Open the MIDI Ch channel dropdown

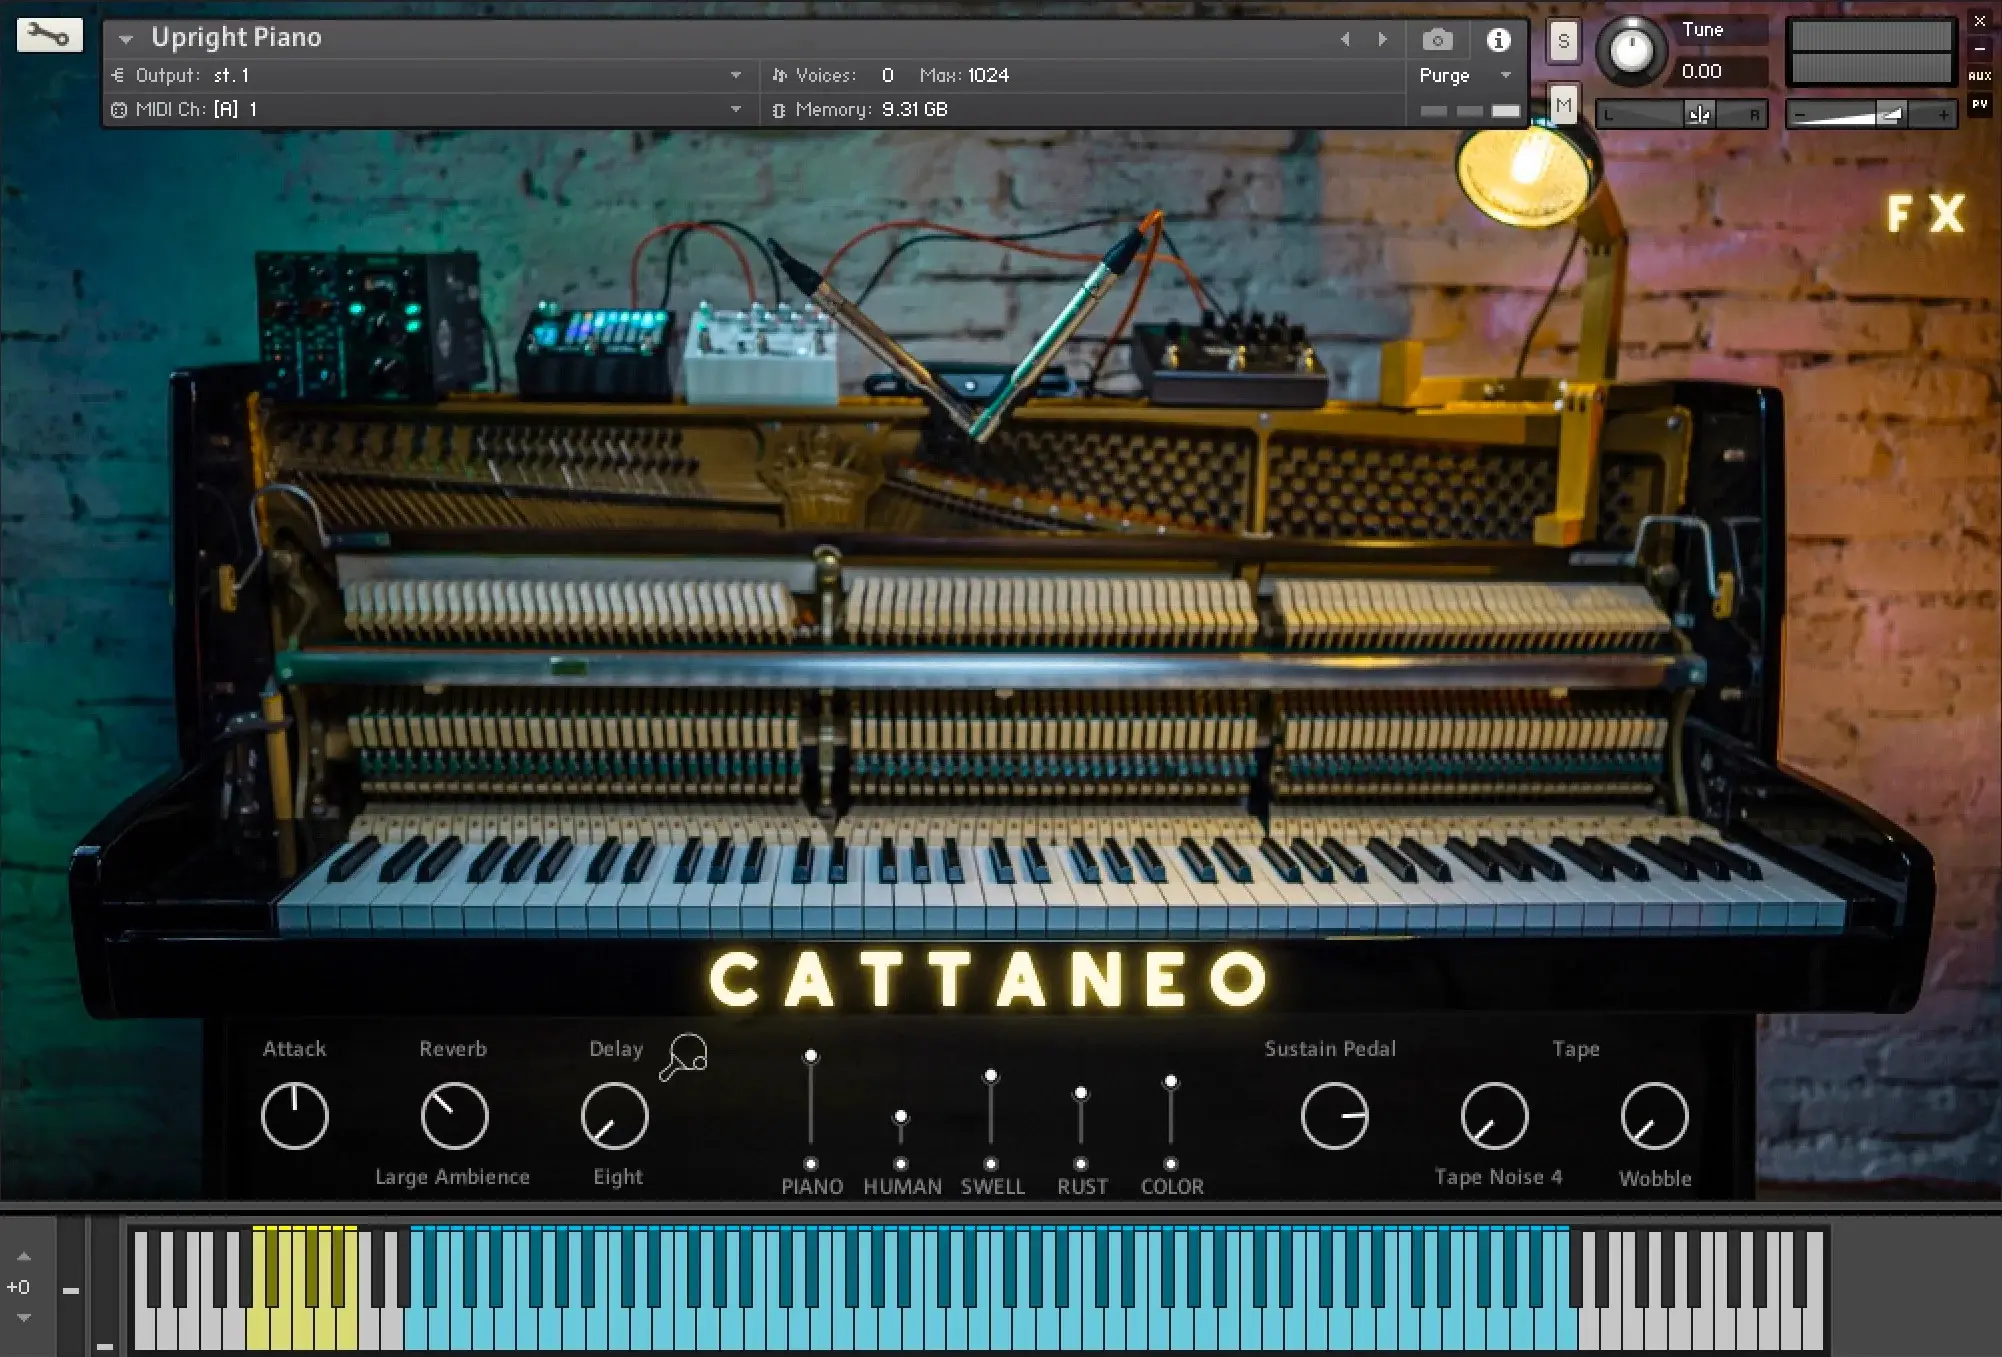click(736, 109)
